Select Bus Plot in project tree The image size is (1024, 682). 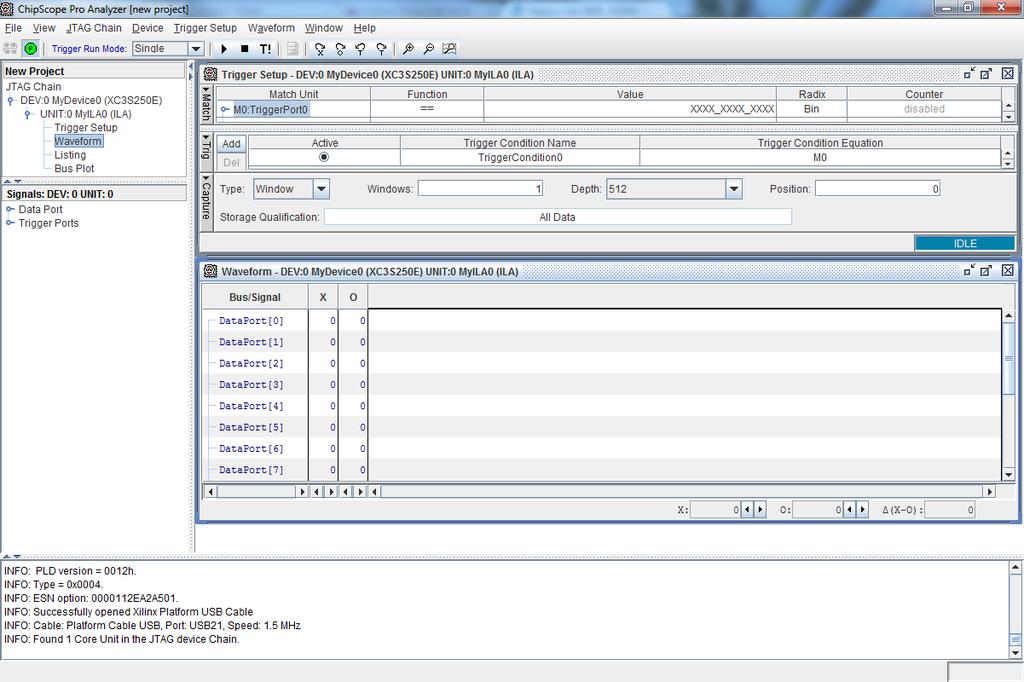click(x=74, y=169)
